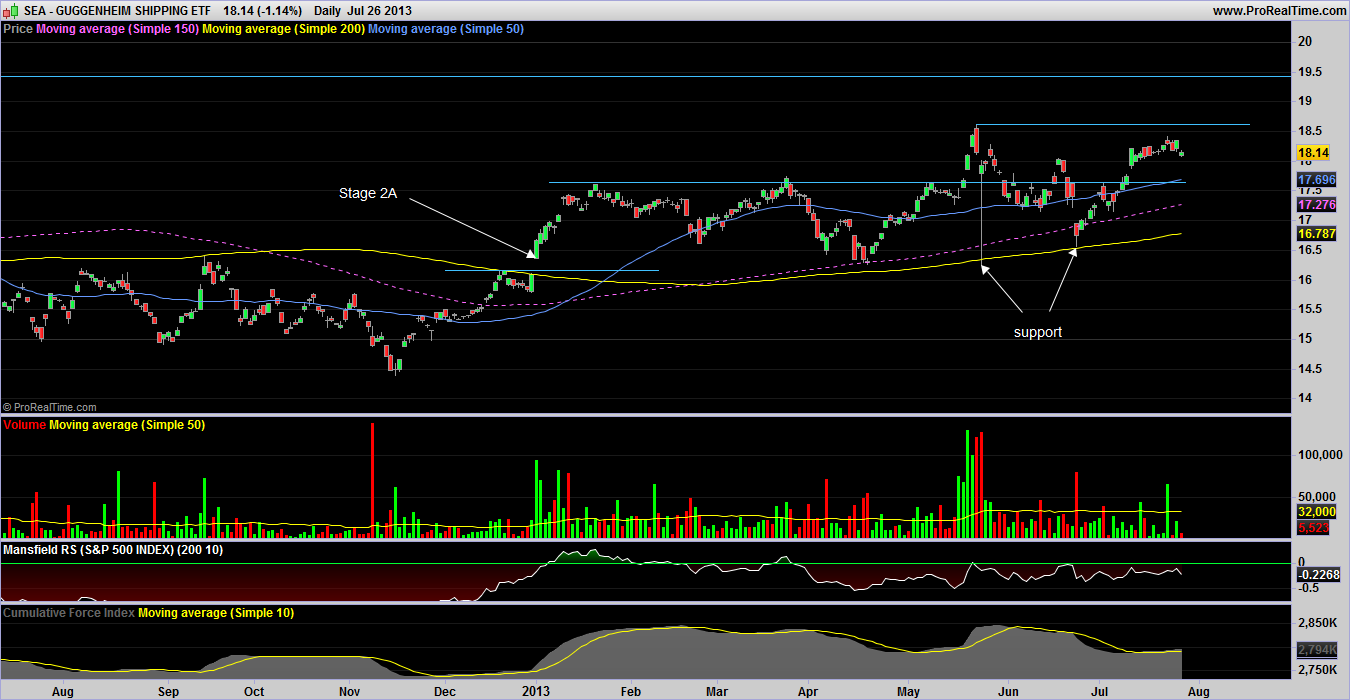Image resolution: width=1350 pixels, height=700 pixels.
Task: Click the 2013 marker on time axis
Action: point(537,690)
